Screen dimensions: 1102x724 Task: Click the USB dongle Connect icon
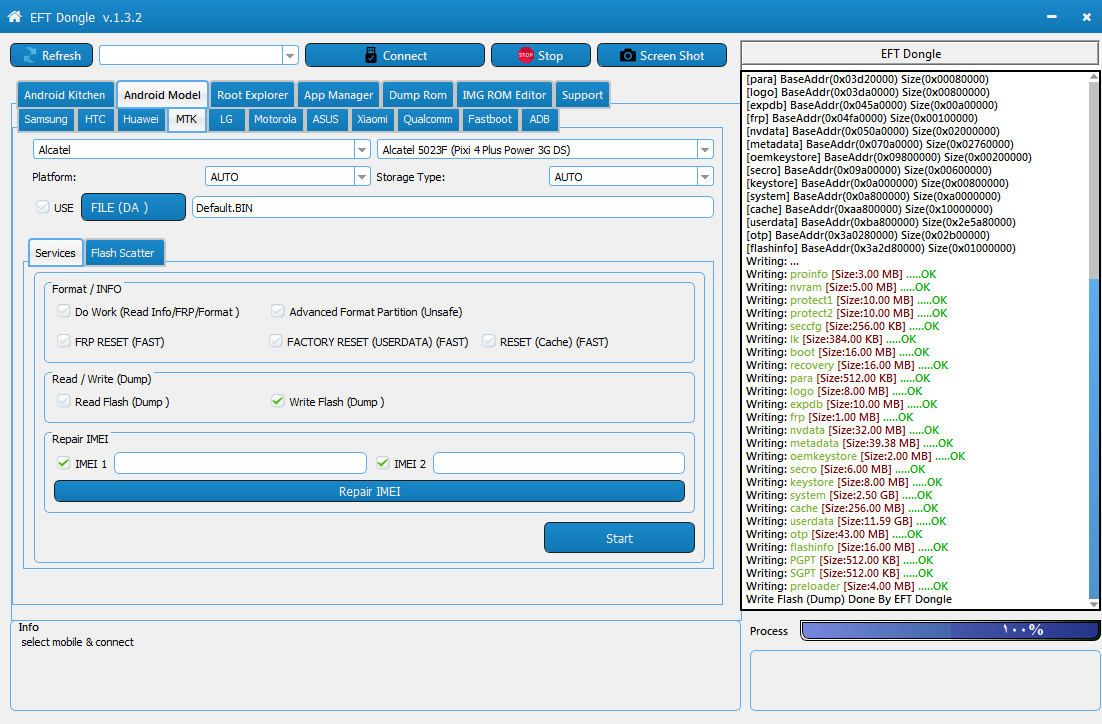click(x=371, y=56)
